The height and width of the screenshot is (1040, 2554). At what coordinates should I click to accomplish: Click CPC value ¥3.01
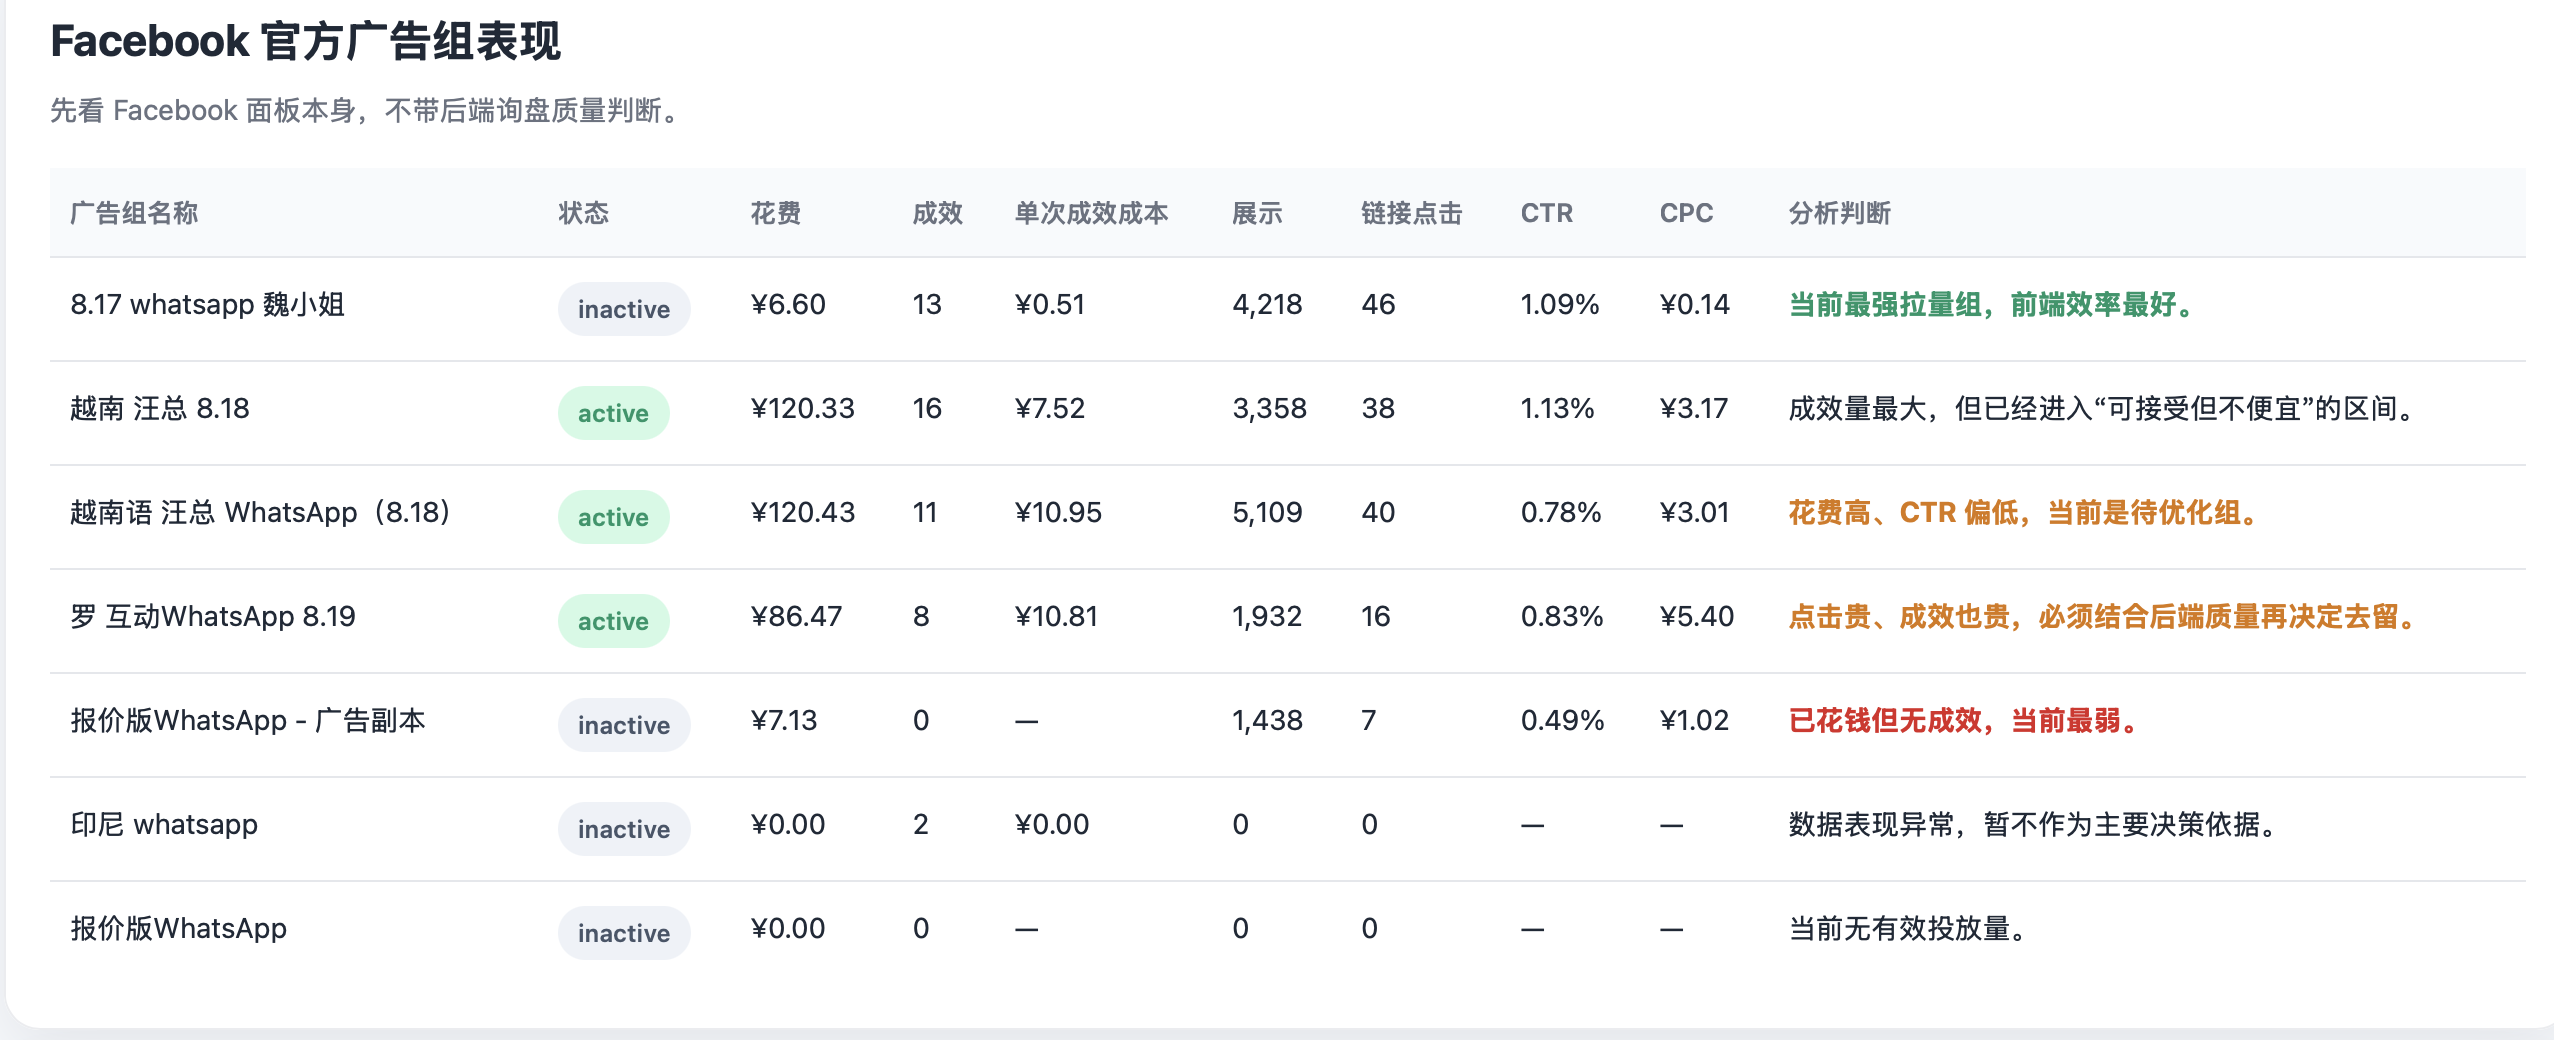pyautogui.click(x=1694, y=512)
